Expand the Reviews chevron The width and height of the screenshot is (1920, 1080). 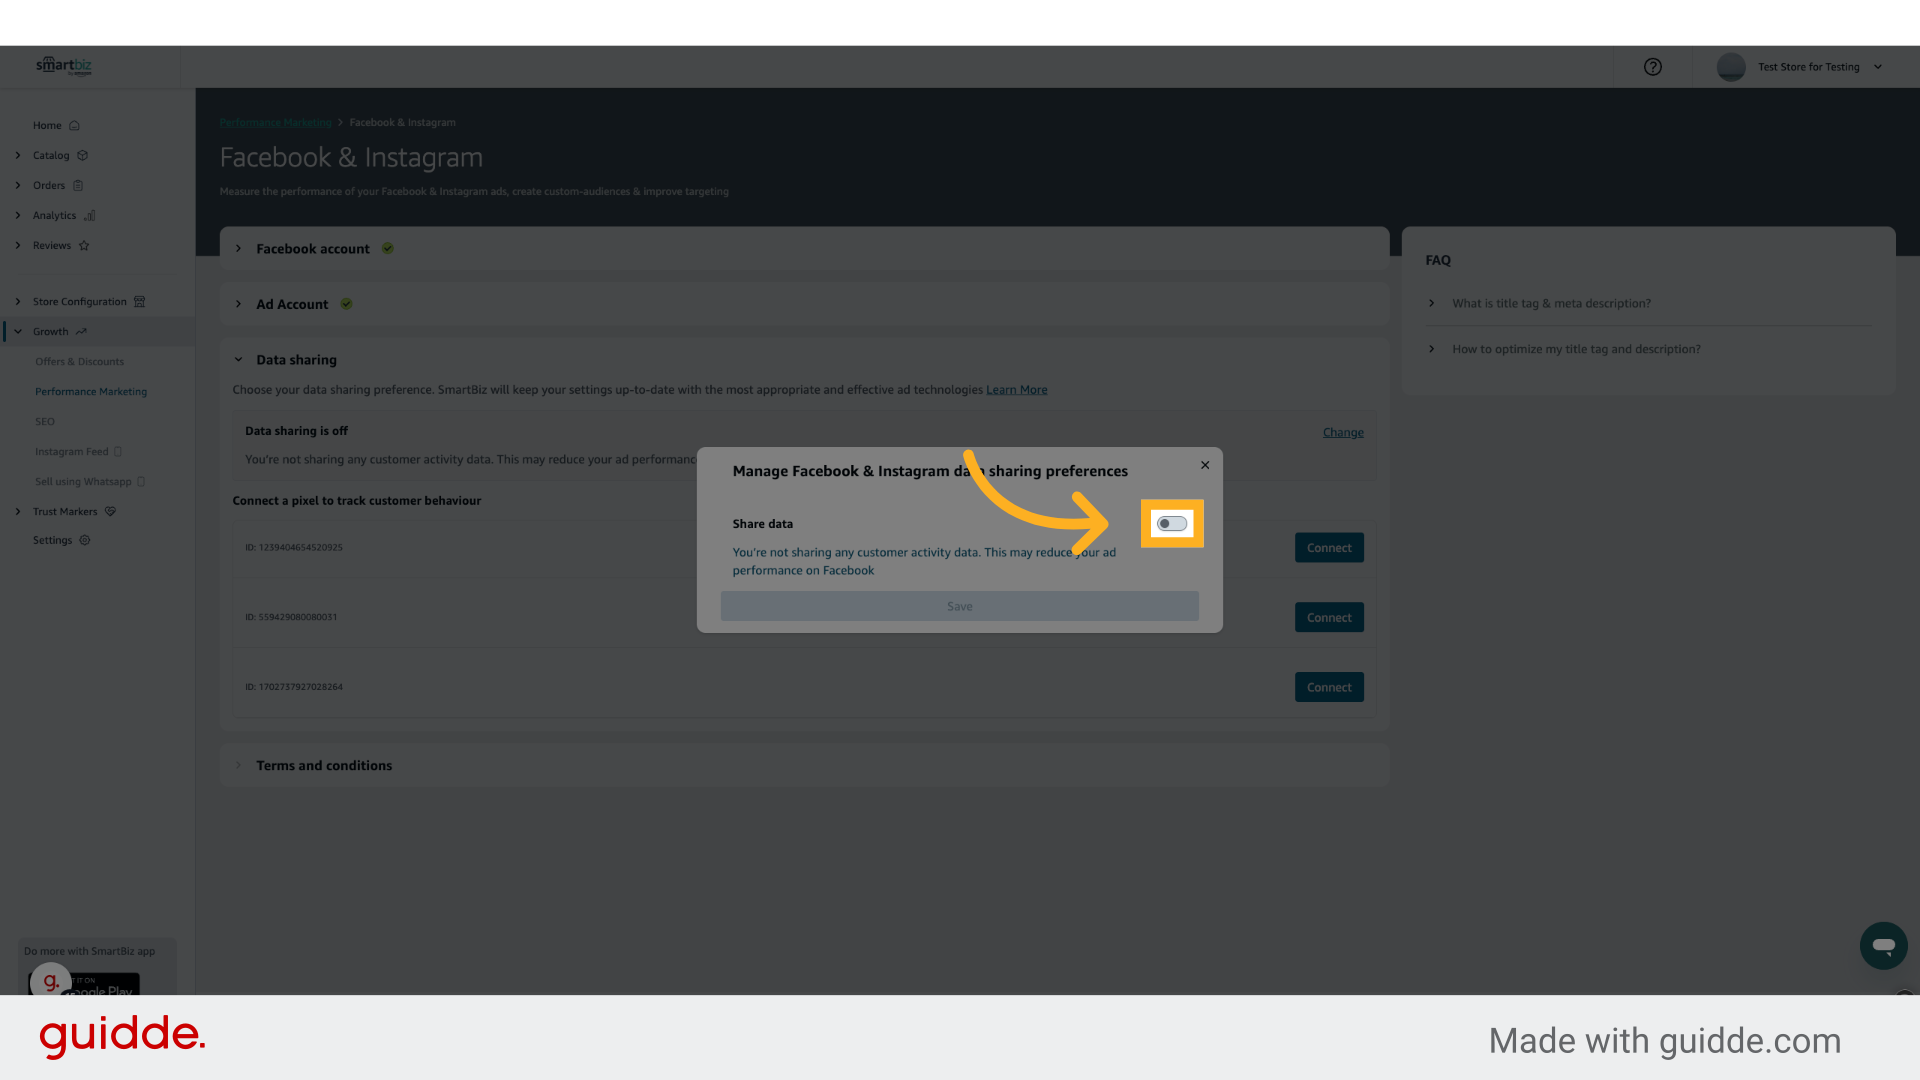pos(18,246)
